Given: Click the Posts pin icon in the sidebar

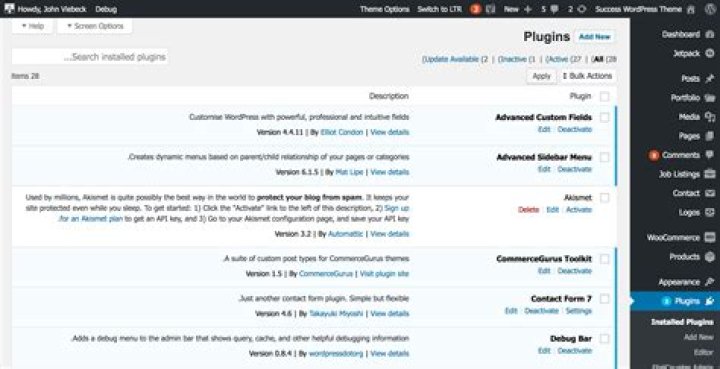Looking at the screenshot, I should [x=710, y=78].
